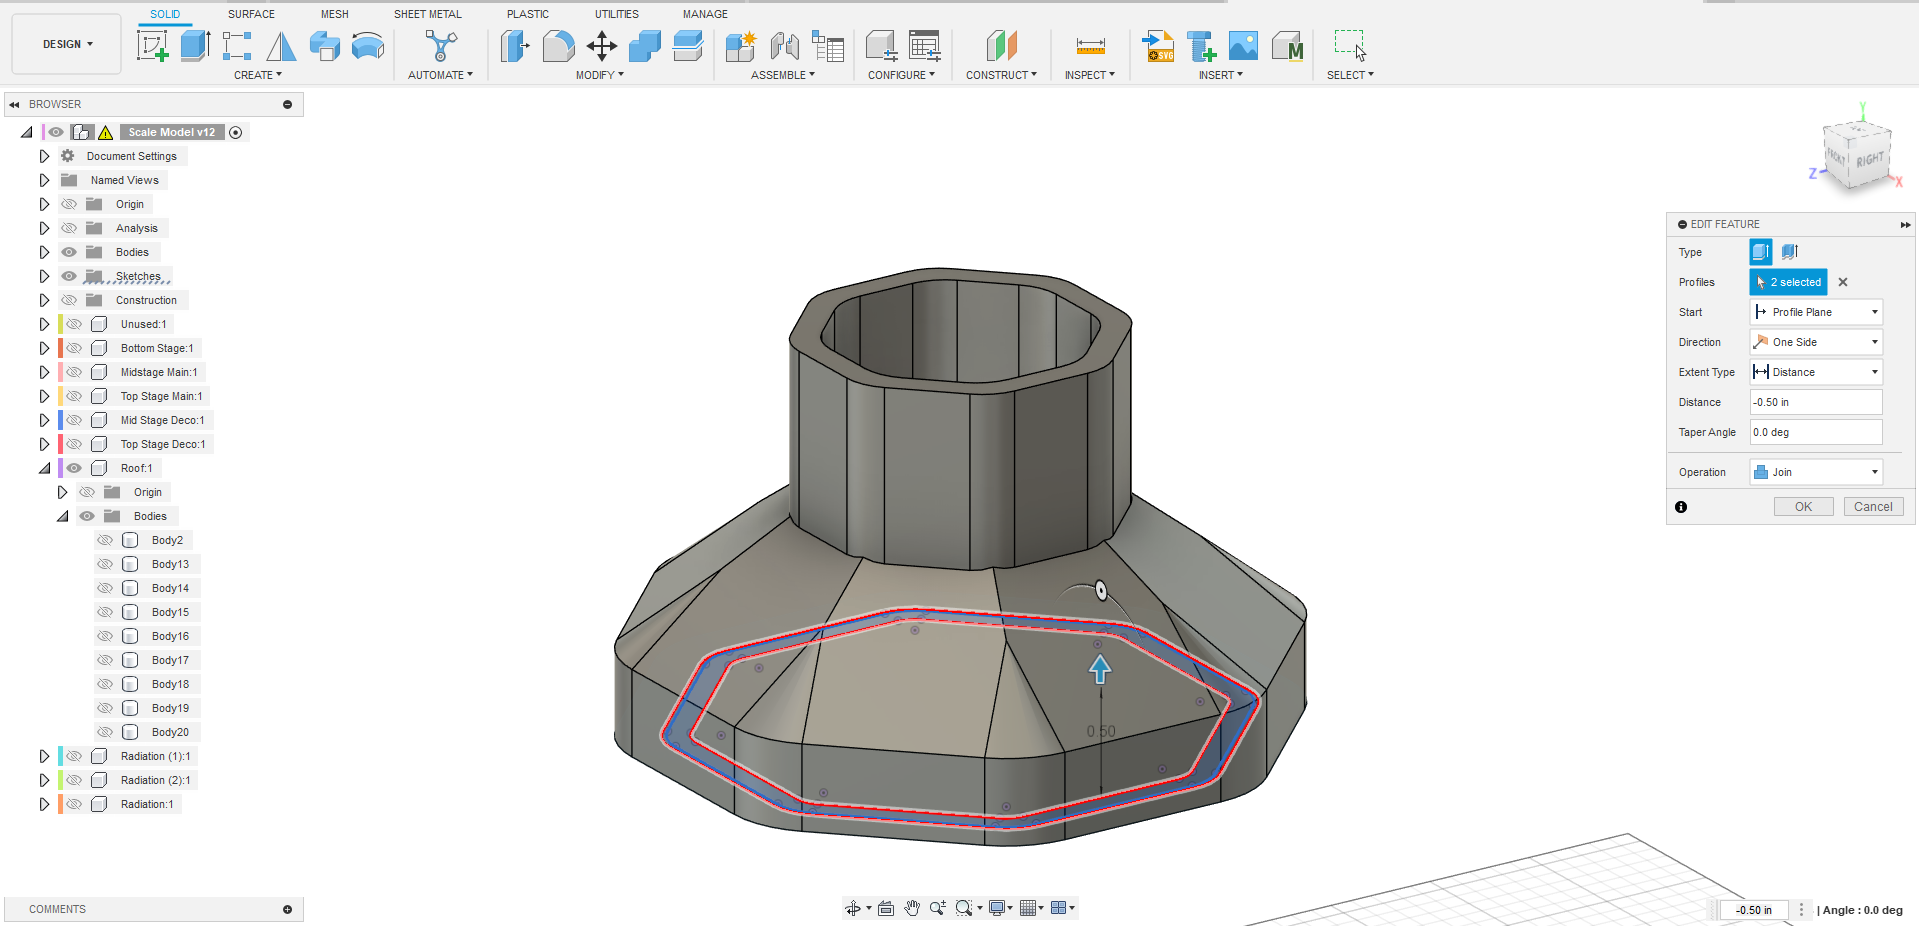The width and height of the screenshot is (1919, 926).
Task: Click the Distance input field
Action: coord(1816,402)
